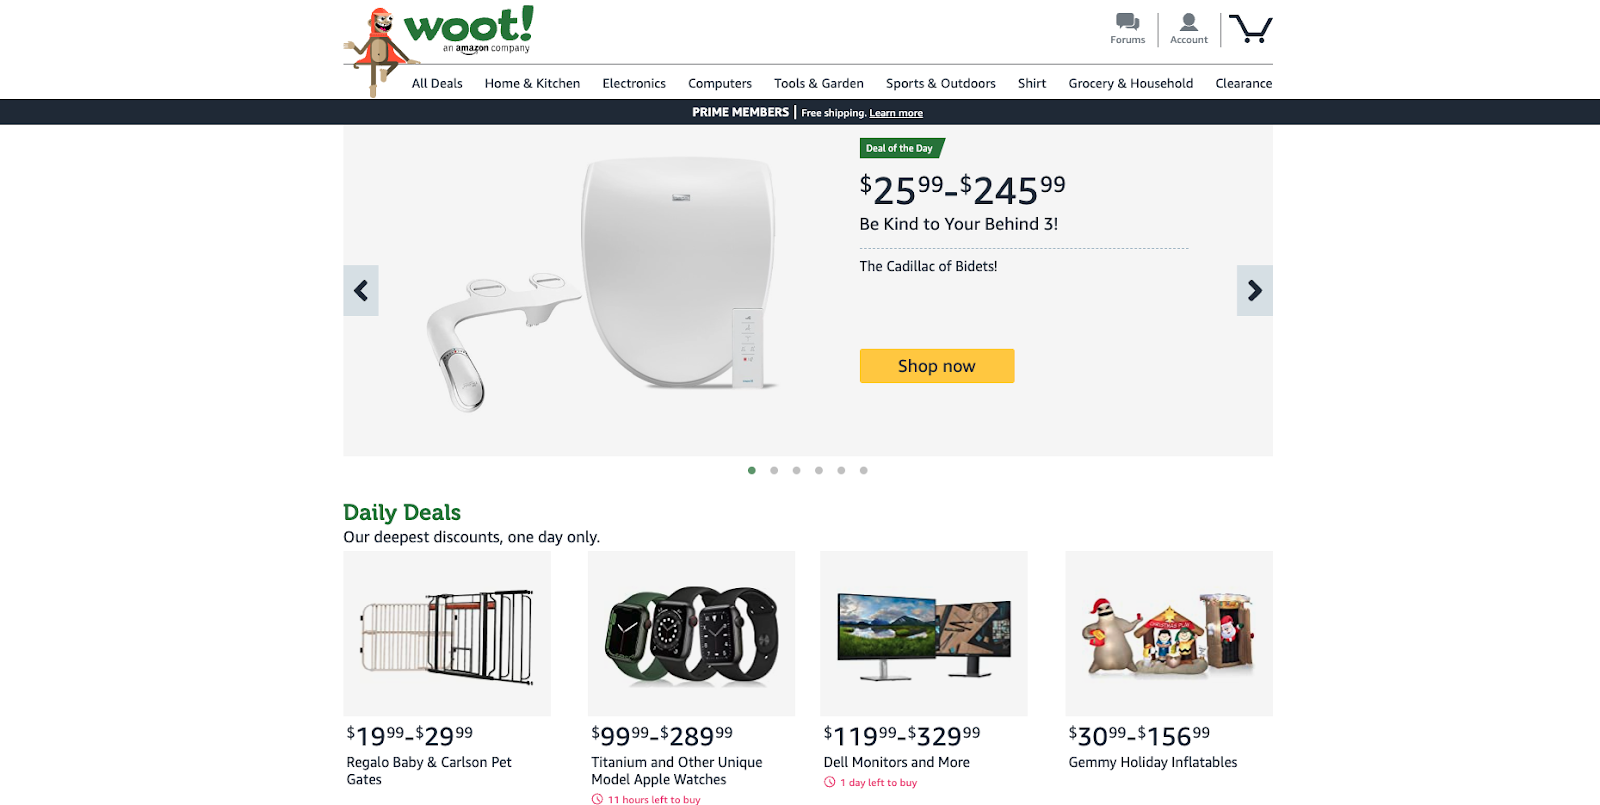The width and height of the screenshot is (1600, 805).
Task: Go back using the left carousel arrow
Action: click(x=360, y=290)
